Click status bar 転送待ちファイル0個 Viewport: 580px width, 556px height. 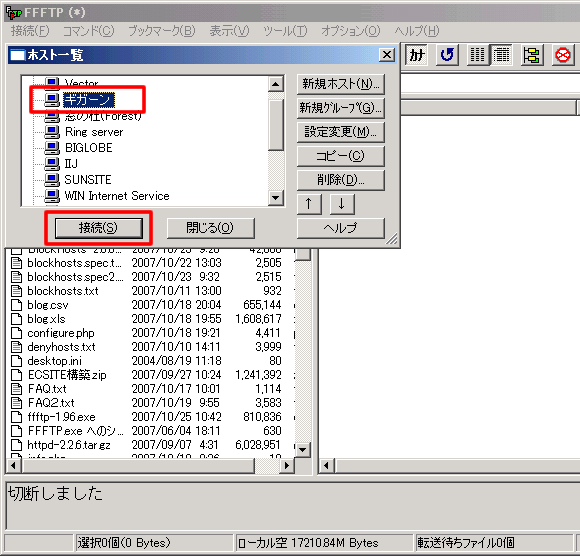[x=466, y=543]
